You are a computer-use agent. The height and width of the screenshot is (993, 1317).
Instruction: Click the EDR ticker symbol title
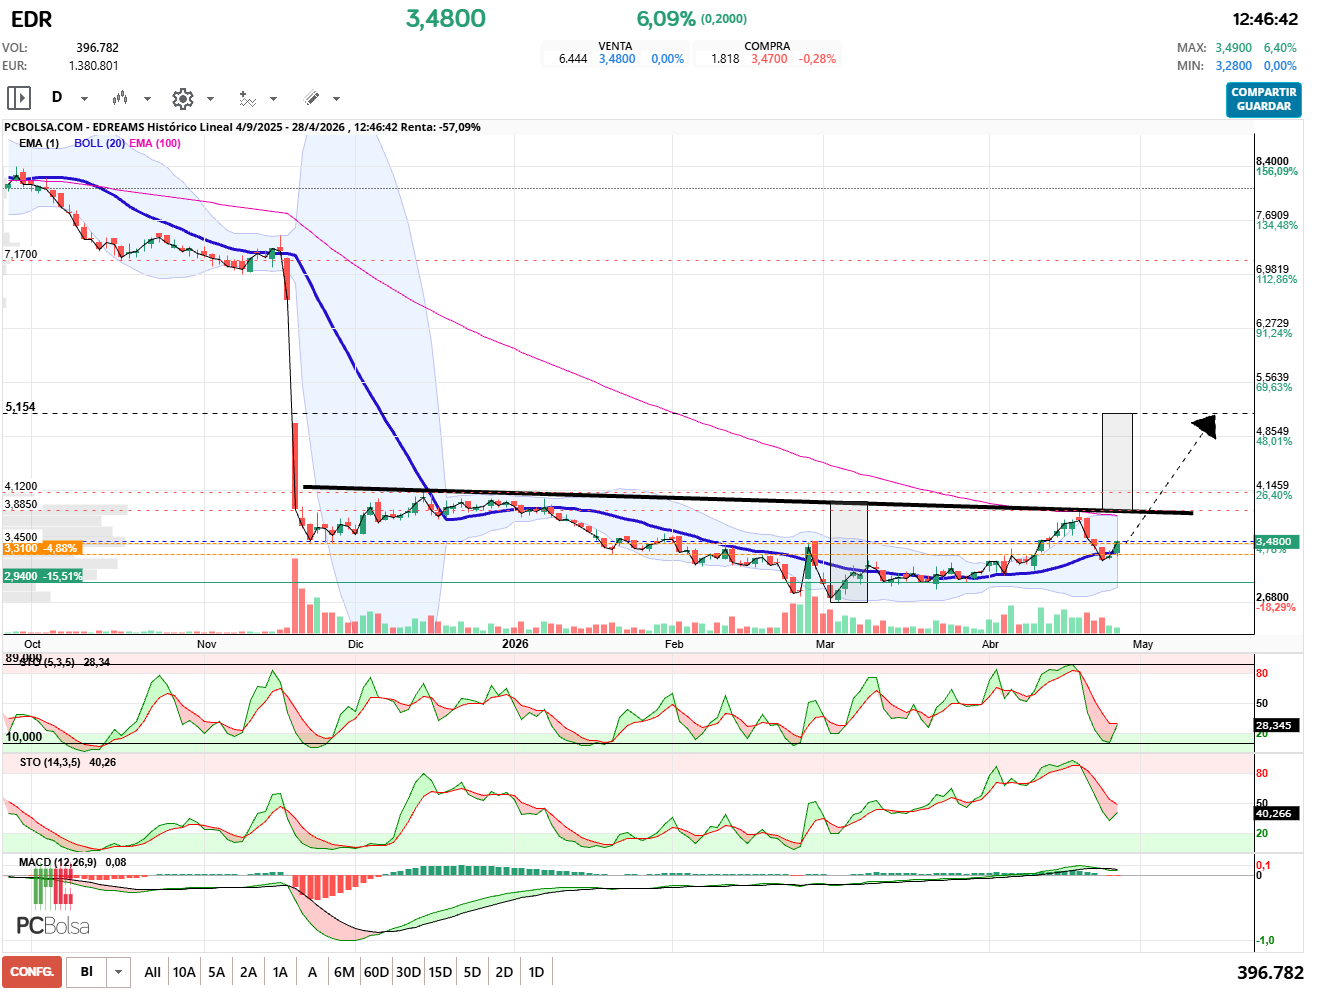coord(32,19)
